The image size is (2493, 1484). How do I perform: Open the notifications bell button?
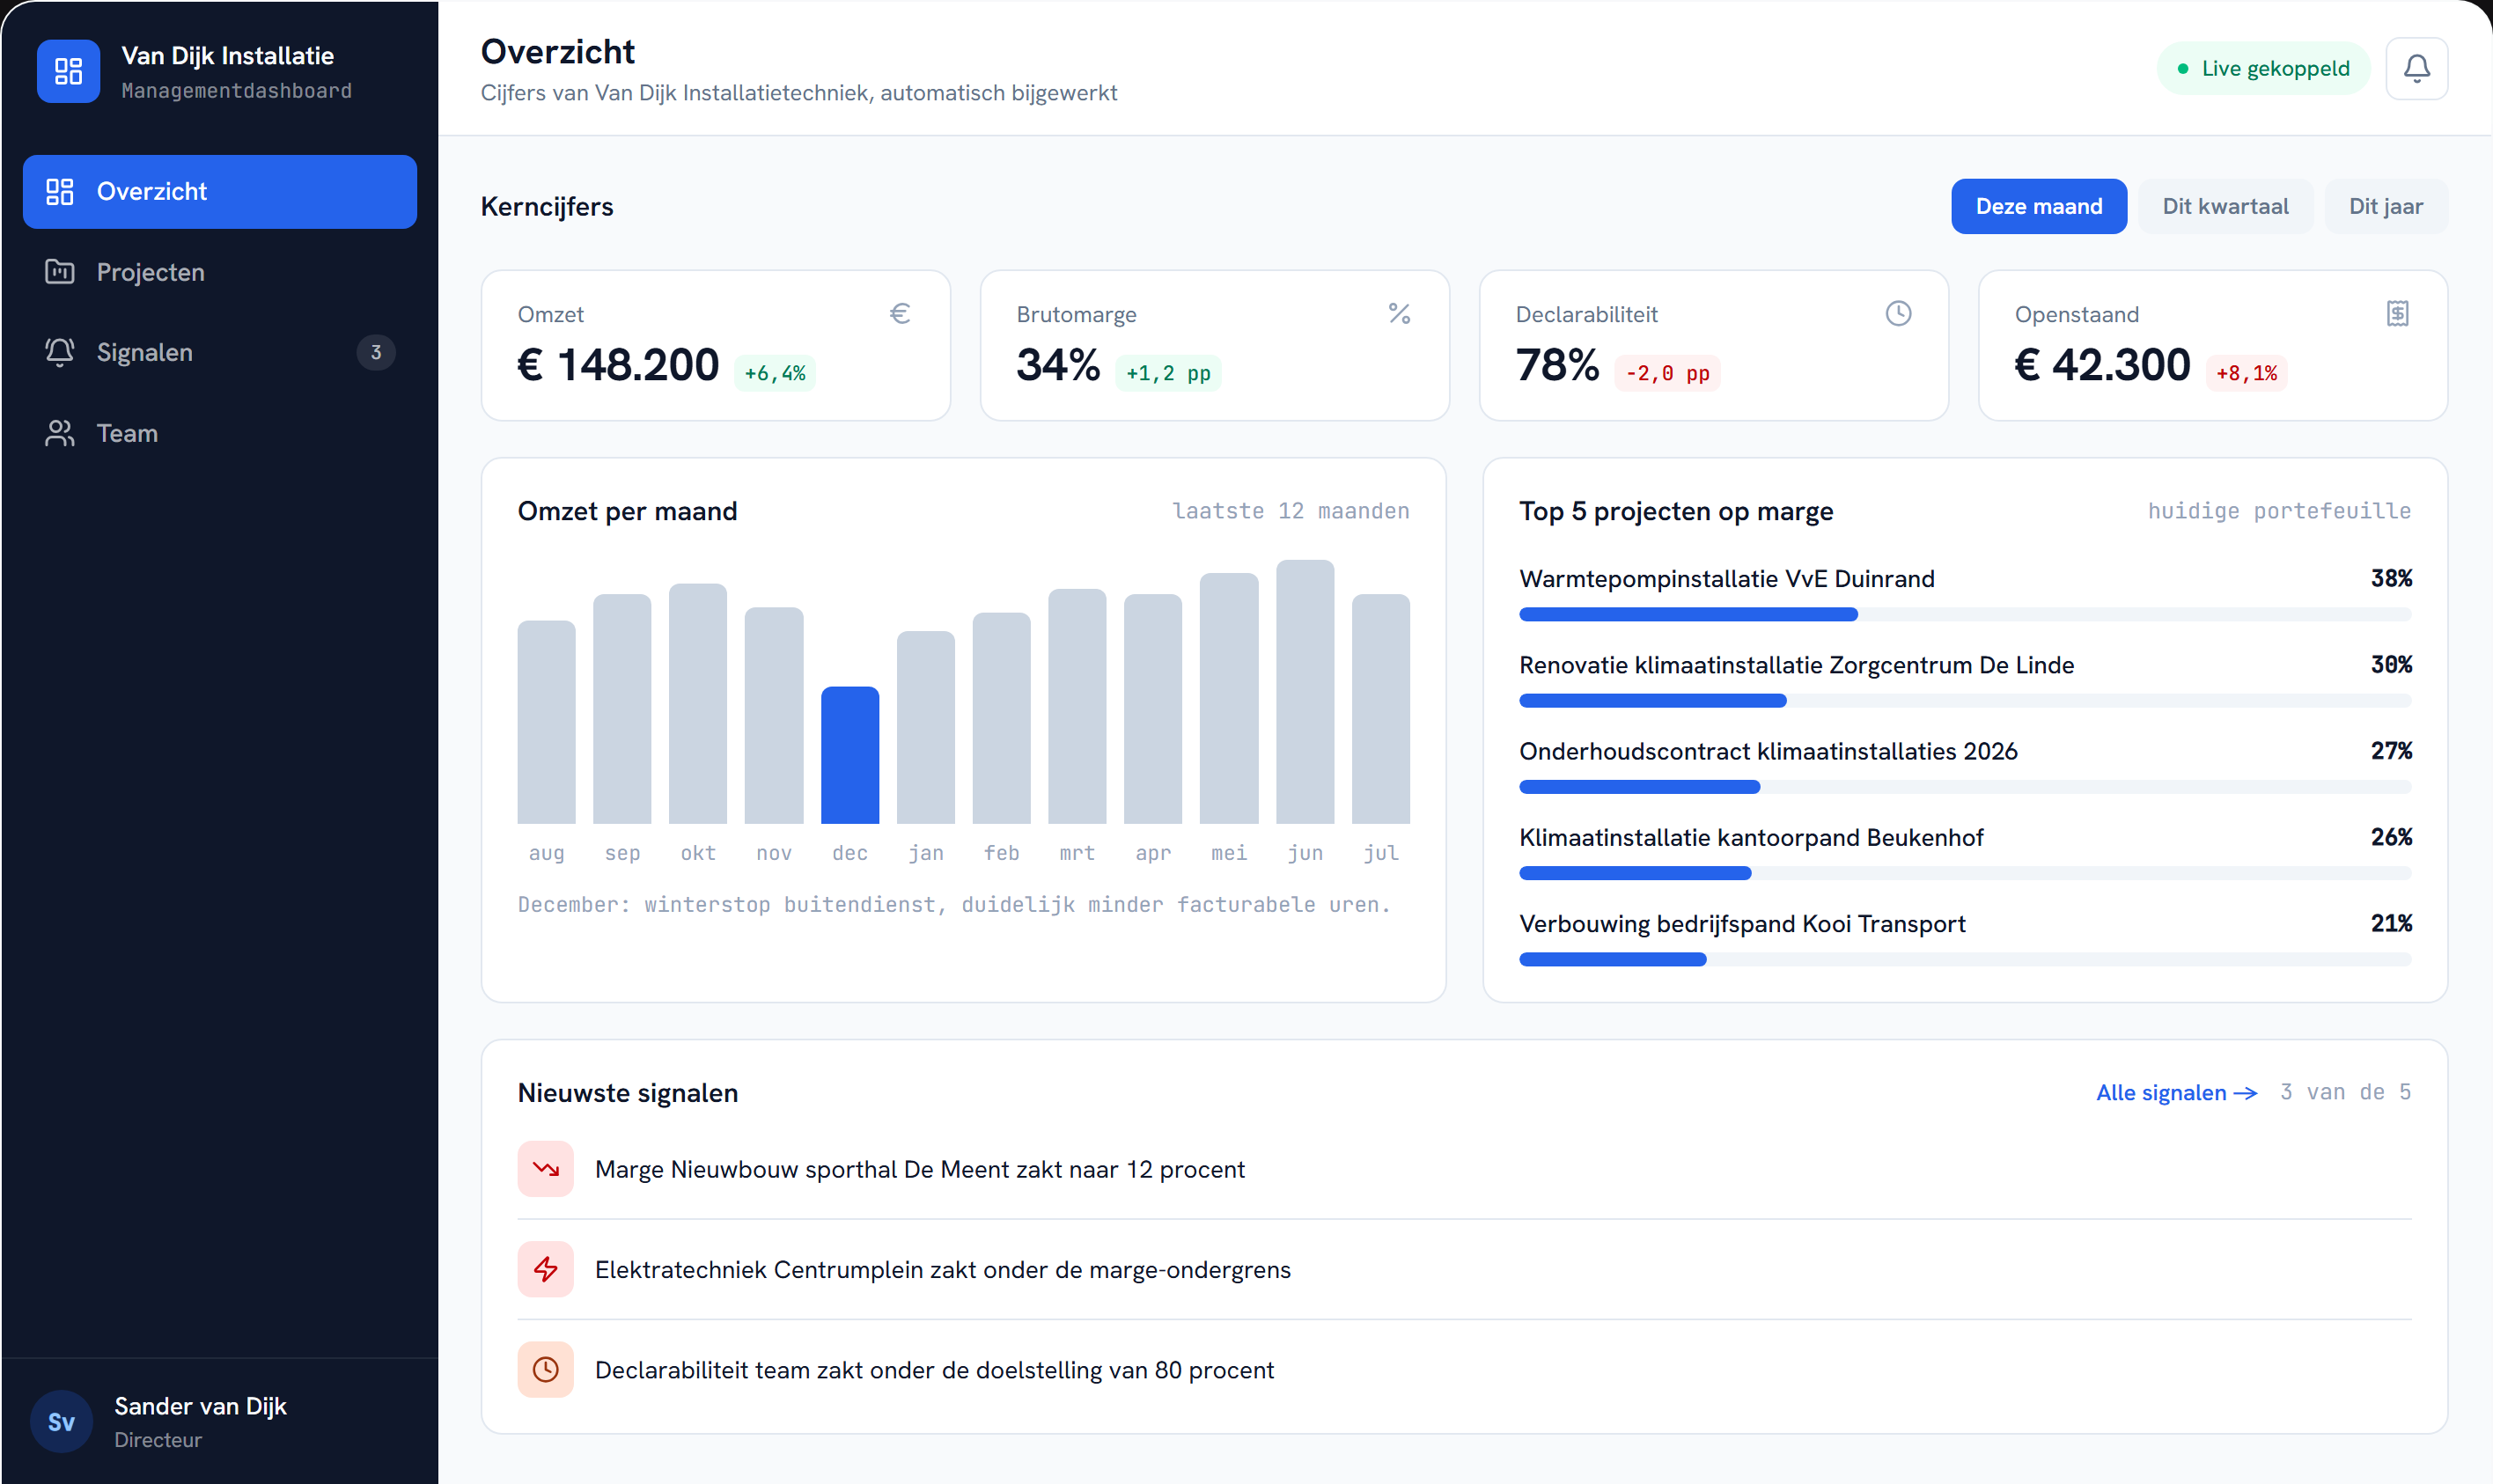[2416, 69]
